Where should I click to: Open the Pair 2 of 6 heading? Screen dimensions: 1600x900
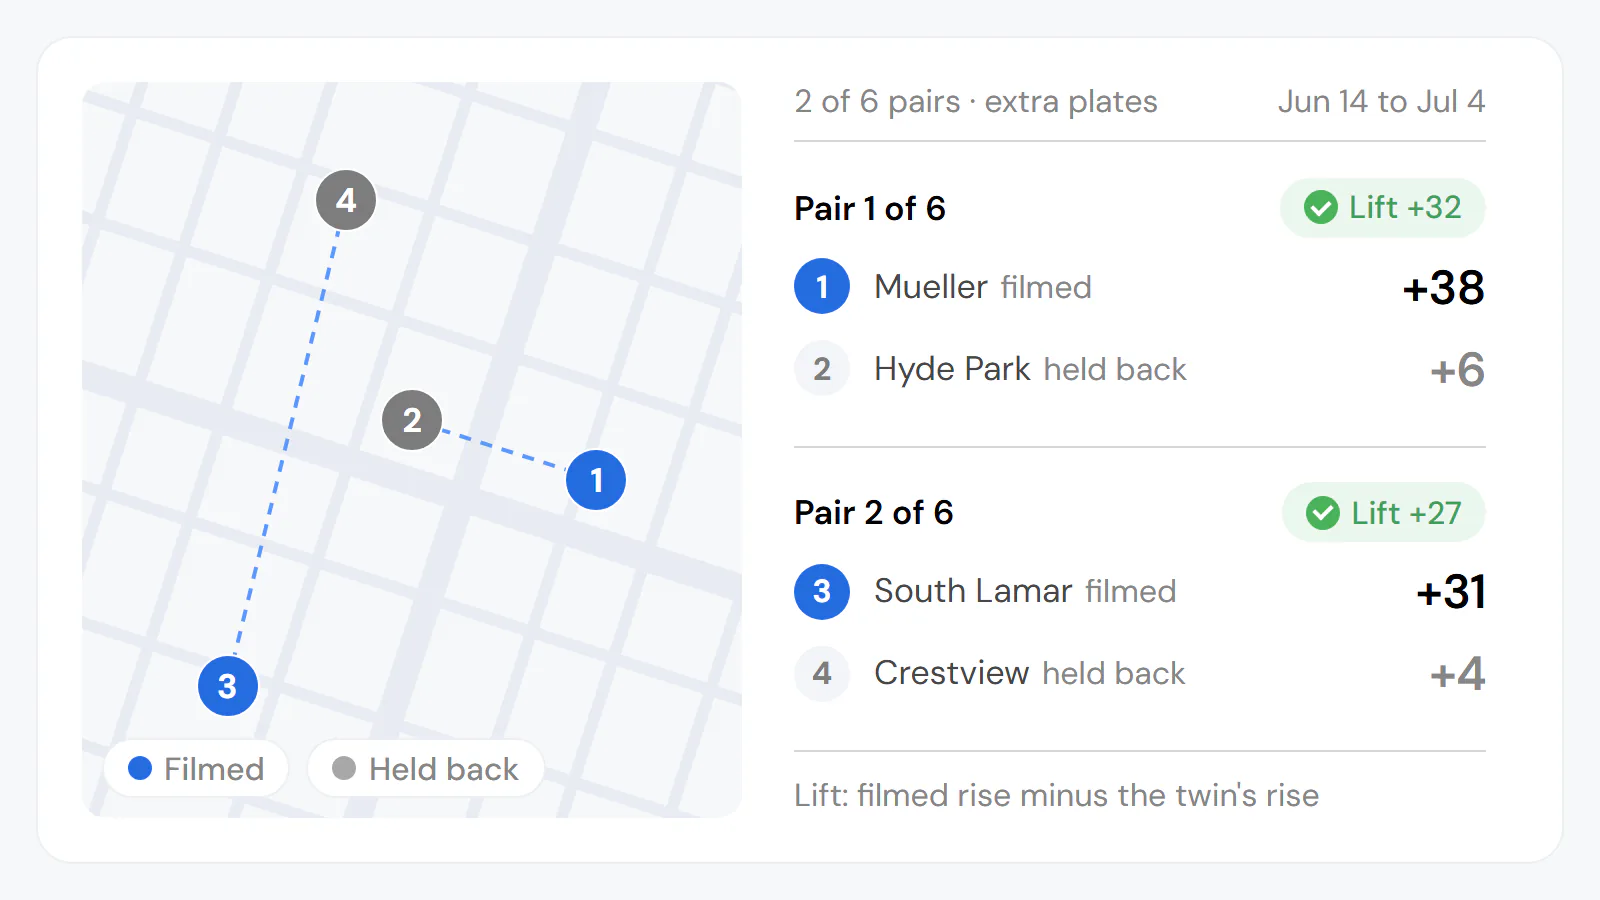[874, 512]
